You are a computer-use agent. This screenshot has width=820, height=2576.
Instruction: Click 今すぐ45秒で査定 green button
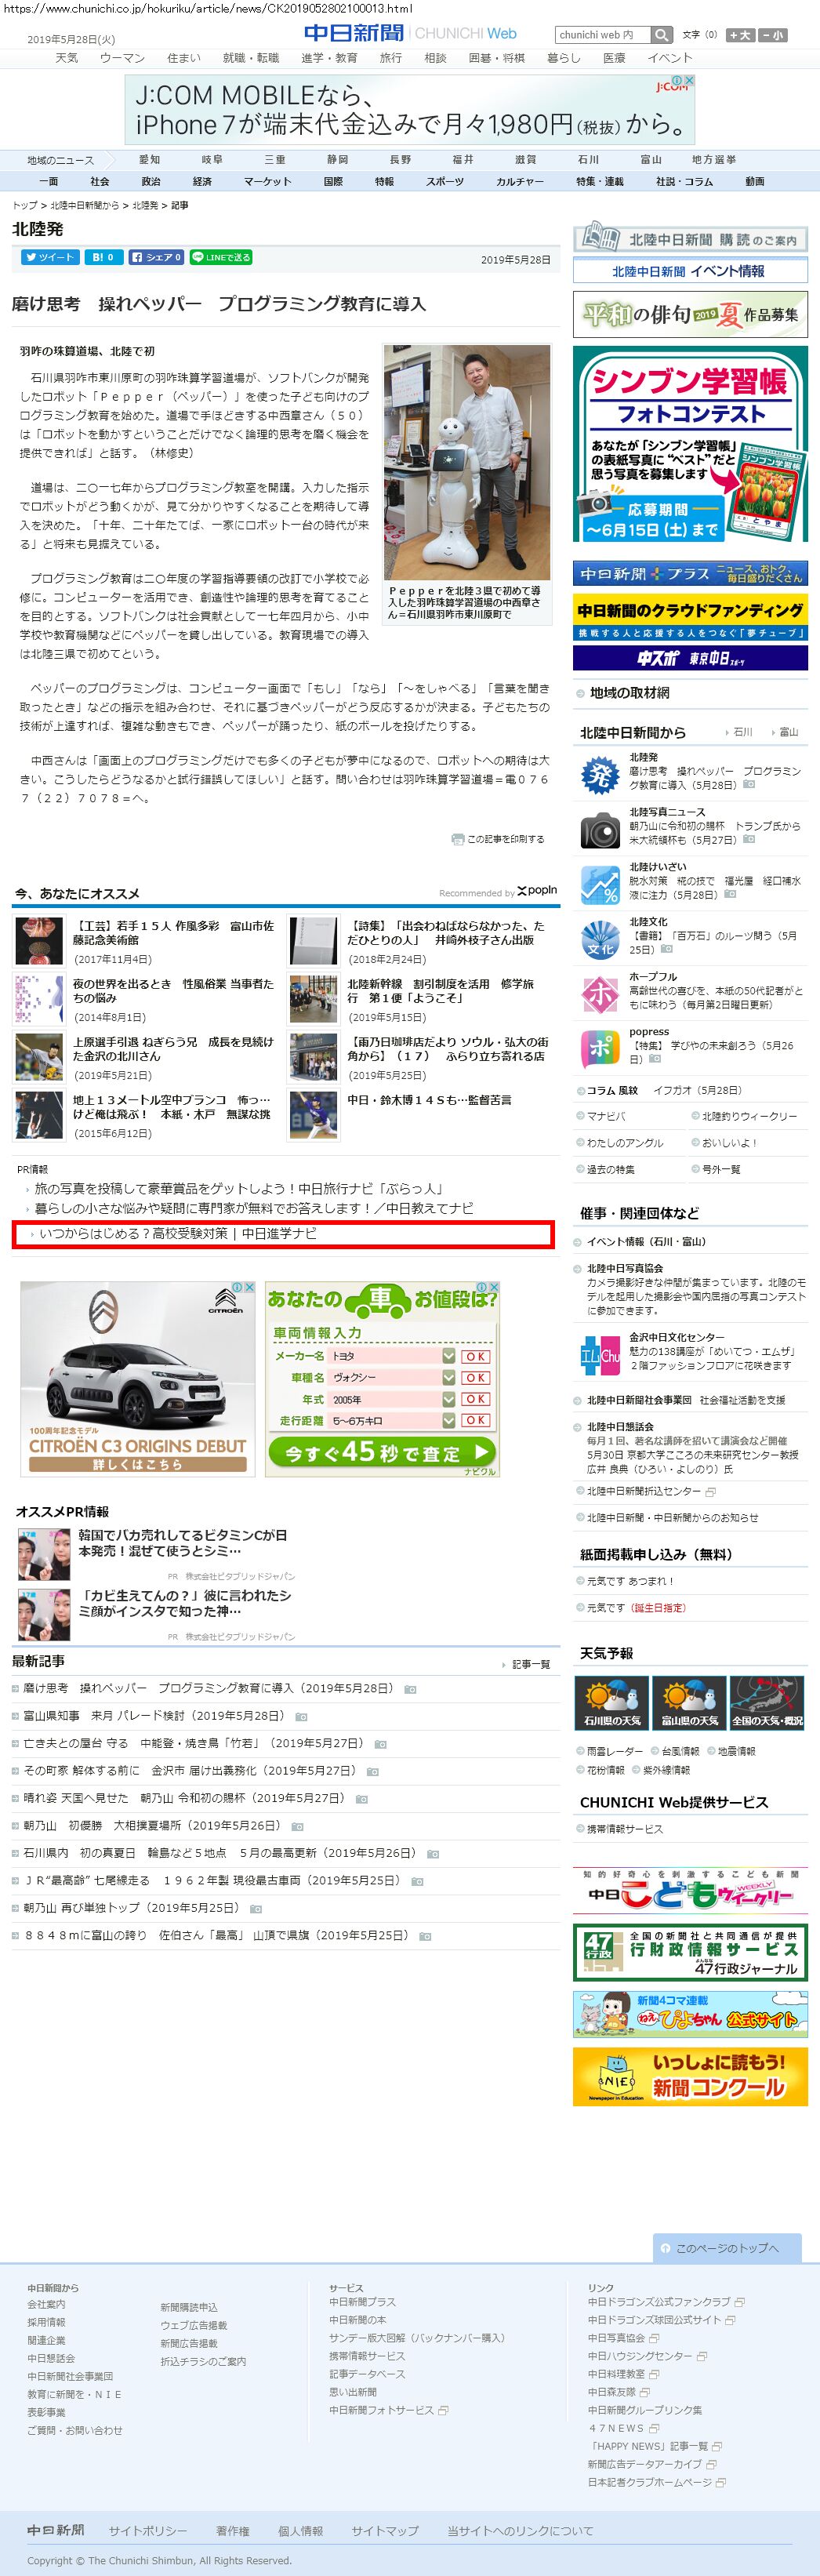click(381, 1452)
